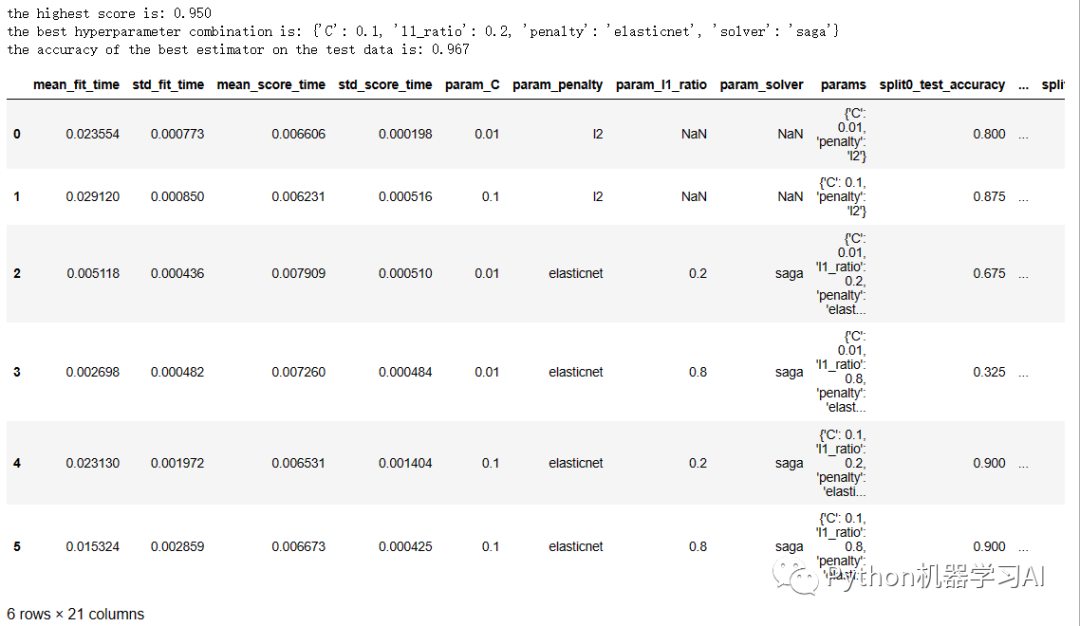
Task: Select the split0_test_accuracy column header
Action: click(942, 85)
